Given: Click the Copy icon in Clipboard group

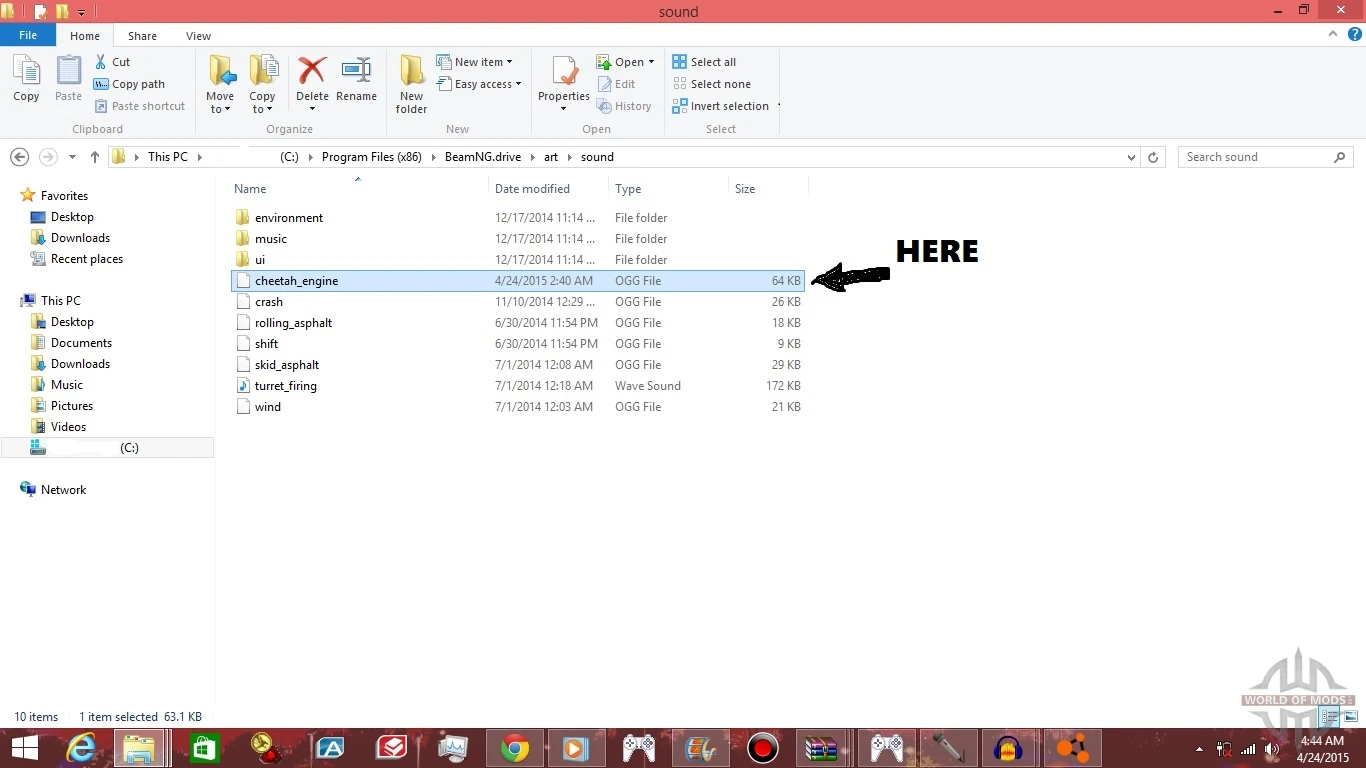Looking at the screenshot, I should click(x=26, y=72).
